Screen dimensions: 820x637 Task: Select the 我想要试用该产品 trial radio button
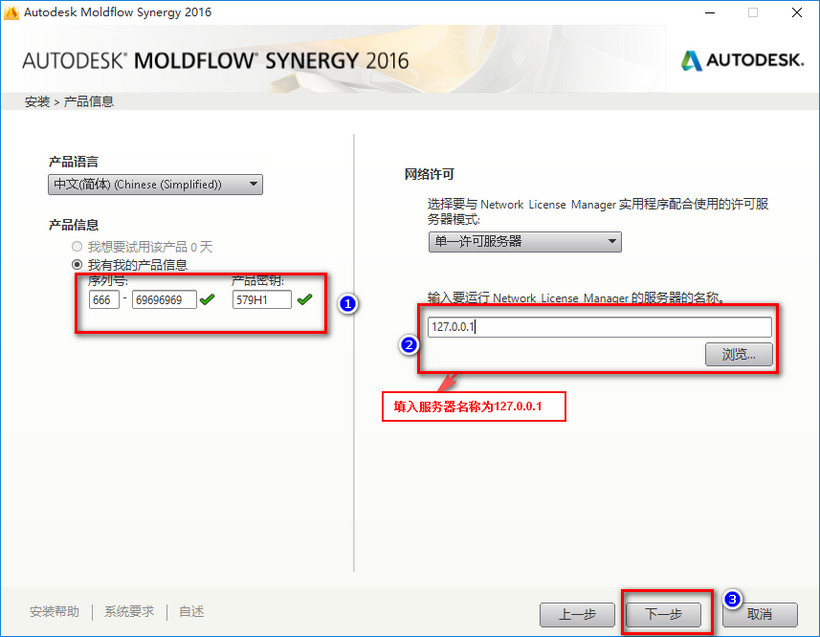tap(77, 245)
